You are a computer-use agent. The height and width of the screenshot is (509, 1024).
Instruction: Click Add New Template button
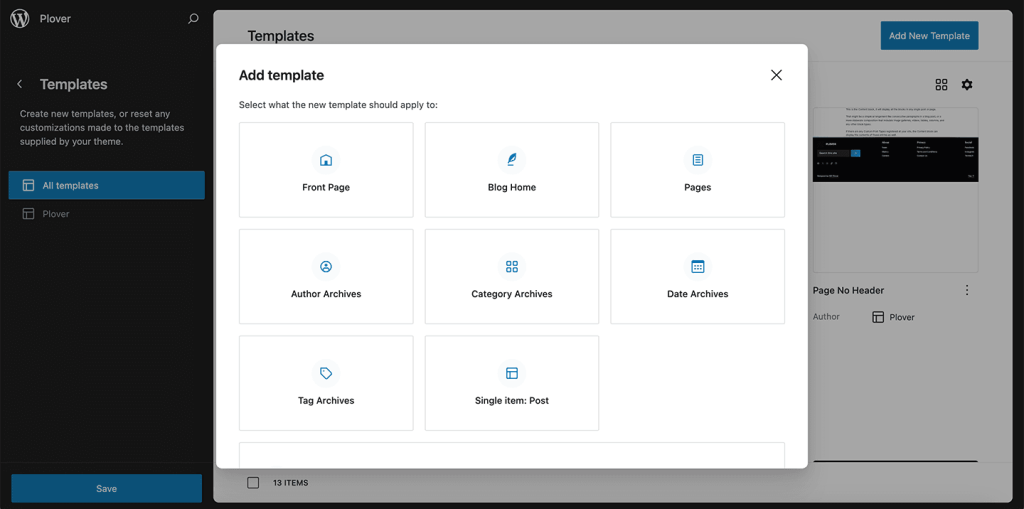click(x=929, y=36)
